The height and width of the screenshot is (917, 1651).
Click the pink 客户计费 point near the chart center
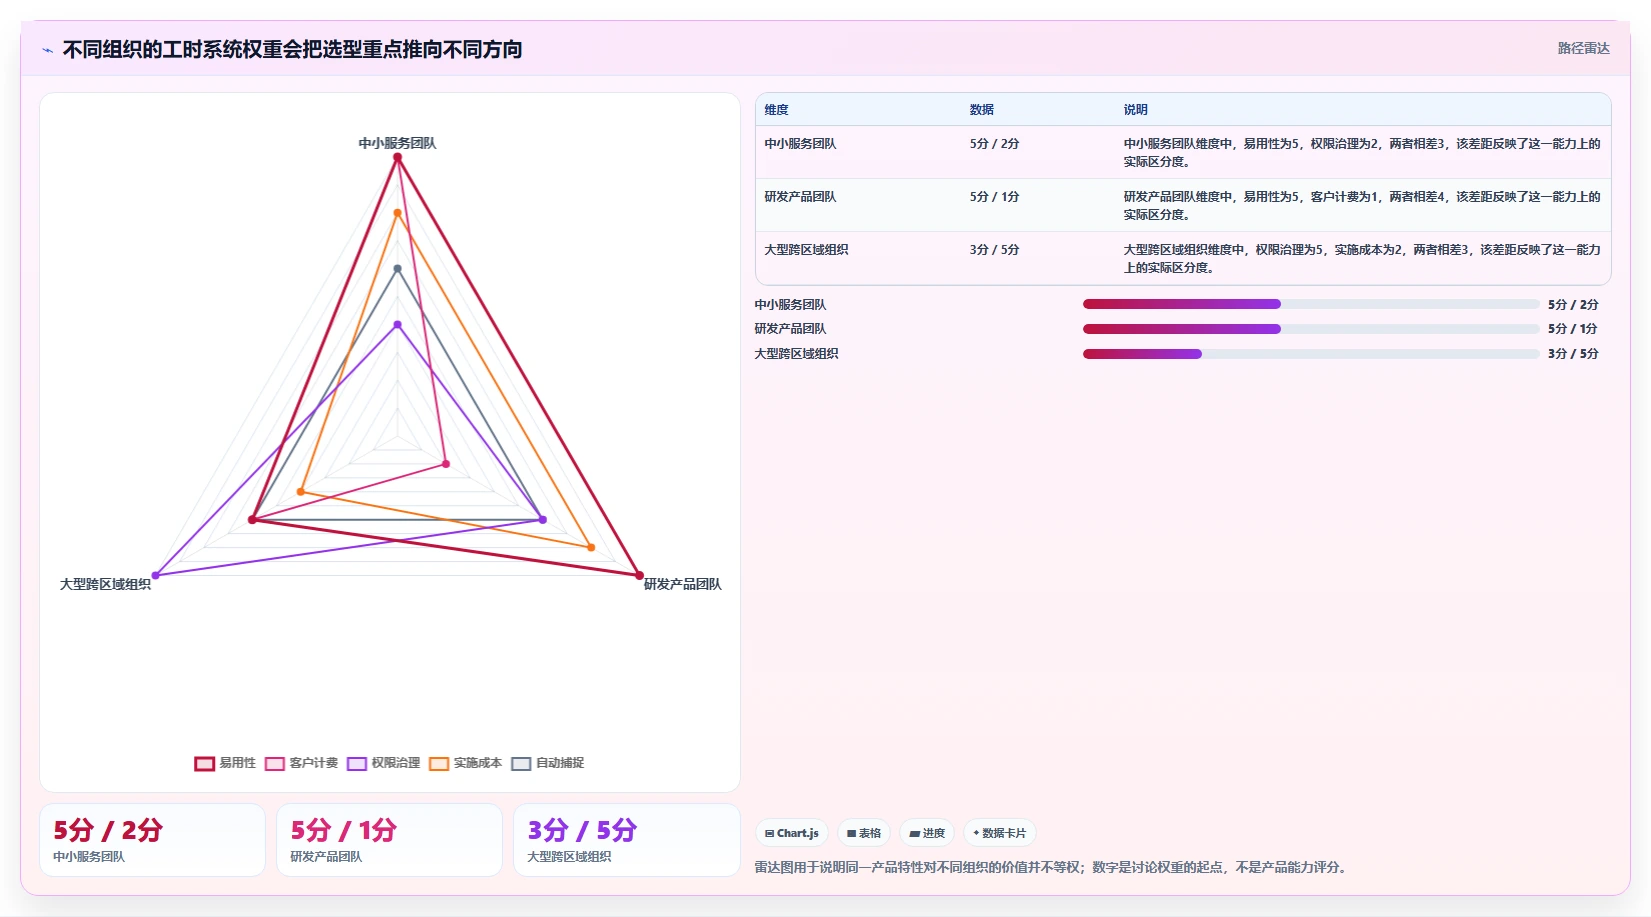click(x=446, y=464)
